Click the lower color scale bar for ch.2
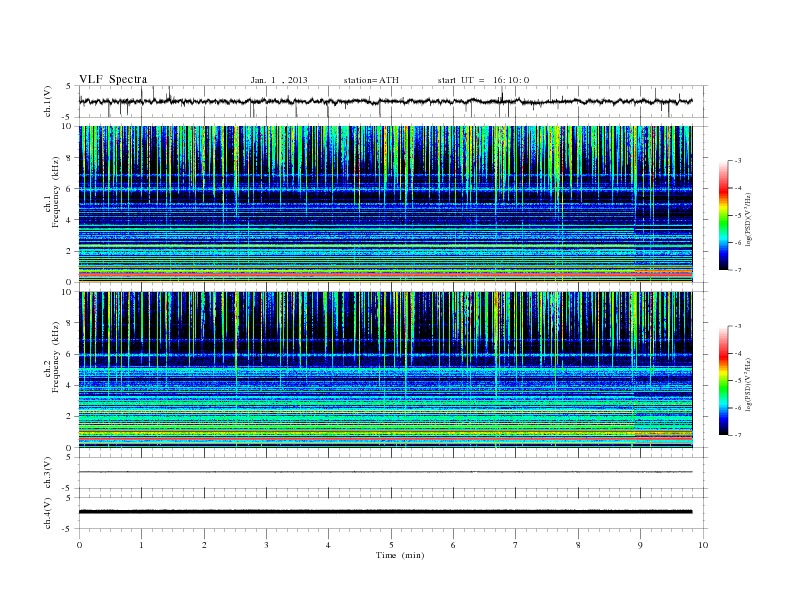Viewport: 792px width, 612px height. (723, 381)
